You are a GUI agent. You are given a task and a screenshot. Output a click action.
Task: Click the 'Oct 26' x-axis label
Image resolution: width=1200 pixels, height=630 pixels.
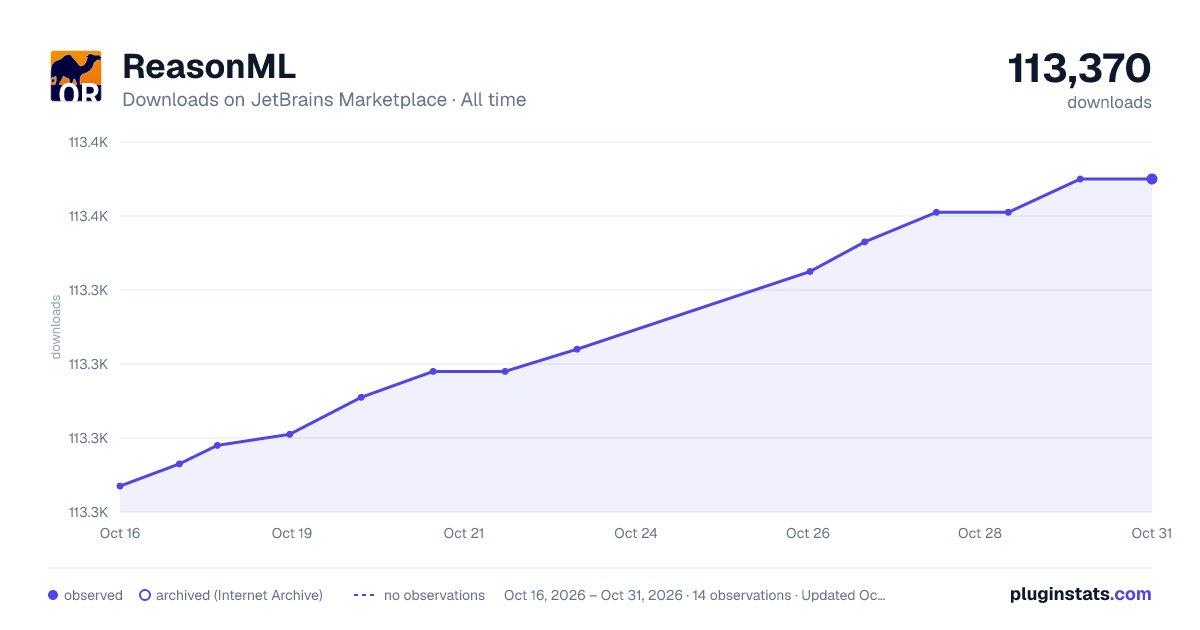(808, 533)
